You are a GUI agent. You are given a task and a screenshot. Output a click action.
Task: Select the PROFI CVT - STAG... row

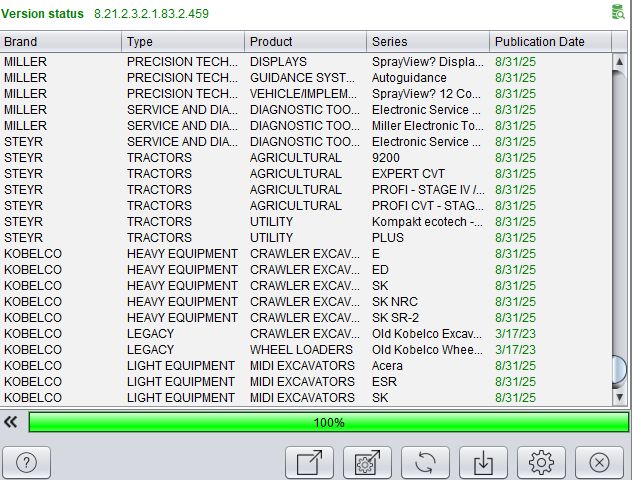(x=306, y=206)
